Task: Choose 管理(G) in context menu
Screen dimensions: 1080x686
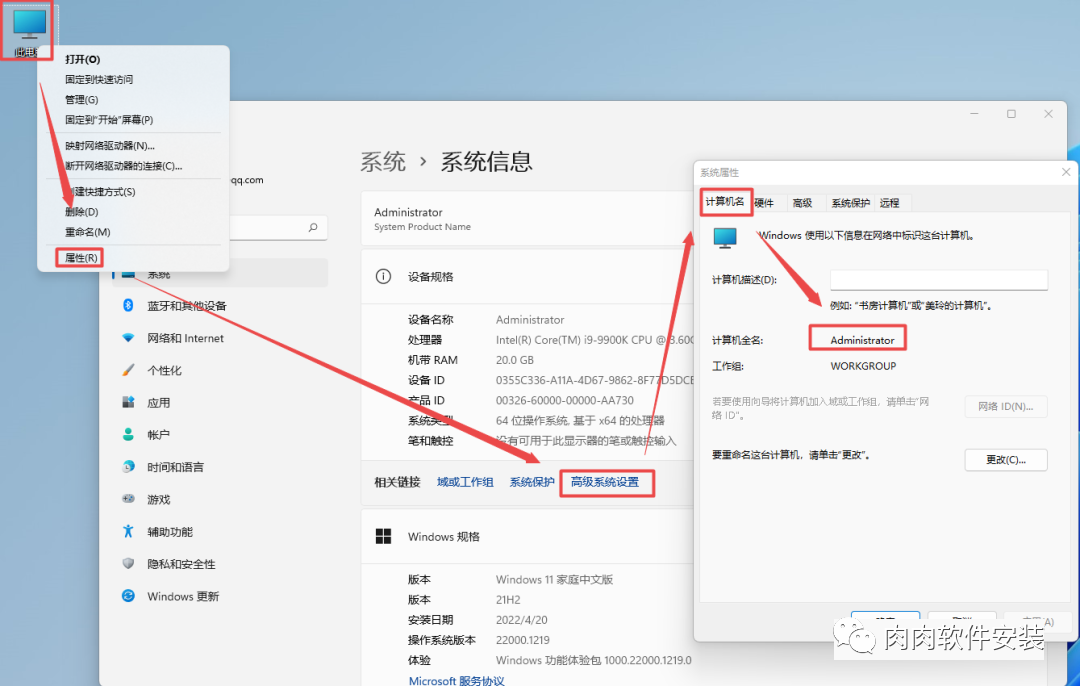Action: [x=82, y=100]
